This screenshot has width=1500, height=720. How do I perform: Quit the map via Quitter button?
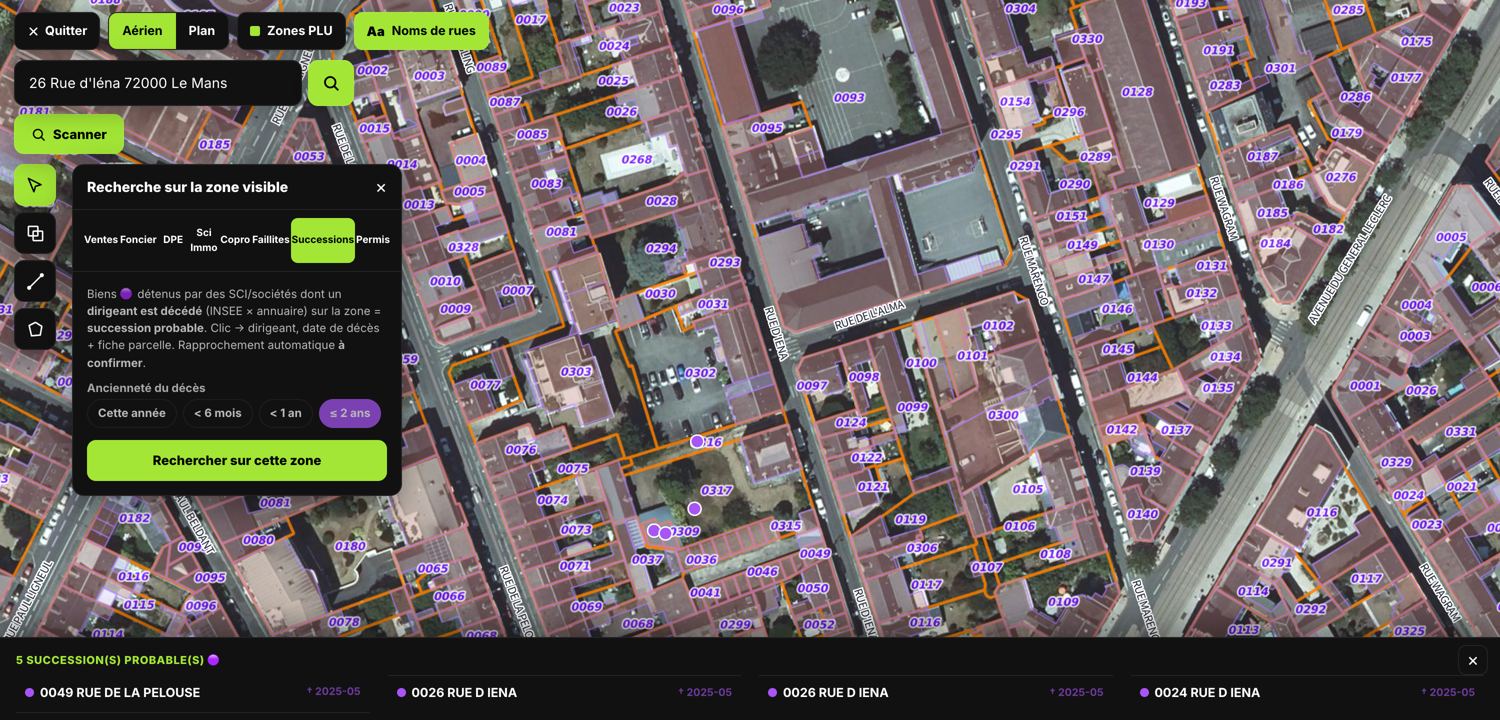57,31
